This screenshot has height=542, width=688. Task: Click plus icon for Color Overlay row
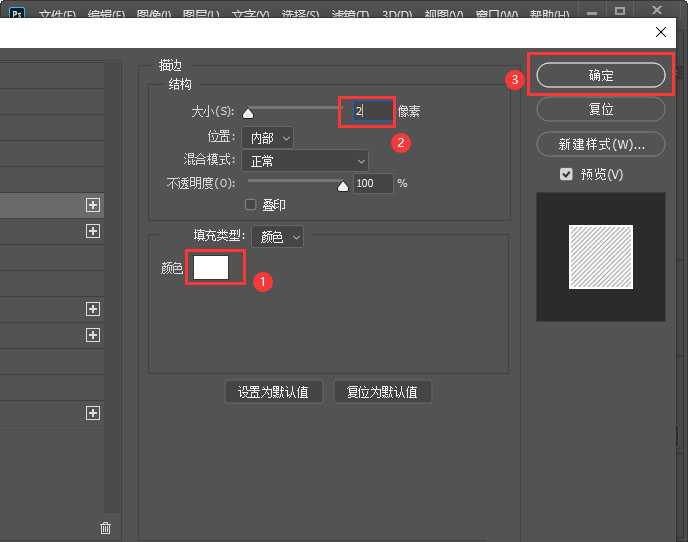[x=93, y=310]
